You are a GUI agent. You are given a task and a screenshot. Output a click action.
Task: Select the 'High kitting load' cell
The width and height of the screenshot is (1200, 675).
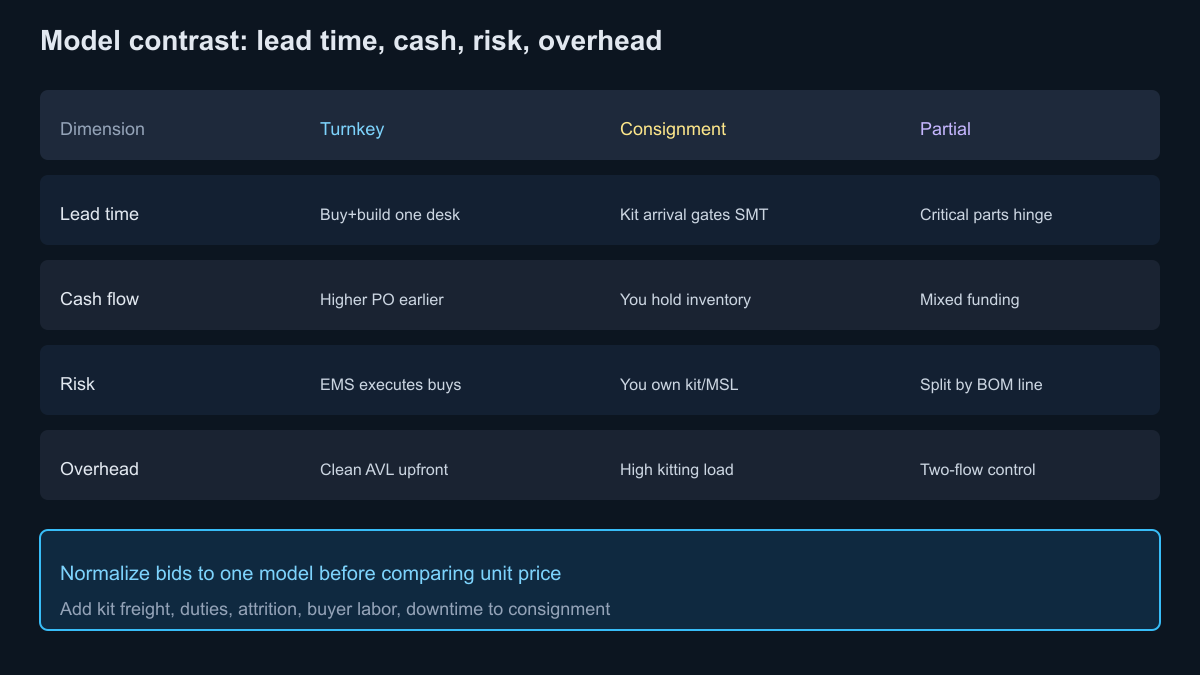point(677,469)
